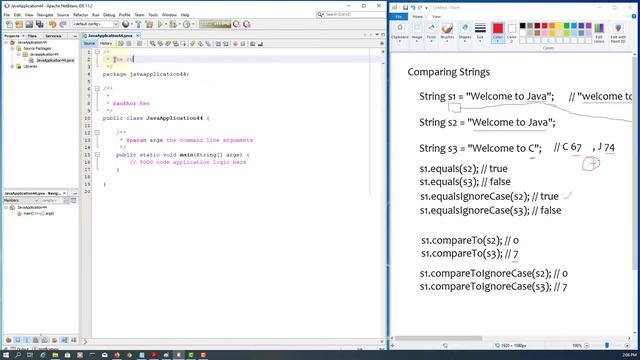Click the Debug Project icon in NetBeans toolbar

(x=173, y=24)
